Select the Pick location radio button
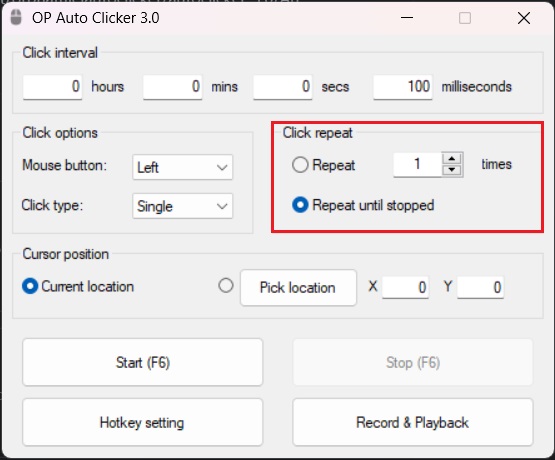The image size is (555, 460). tap(226, 285)
